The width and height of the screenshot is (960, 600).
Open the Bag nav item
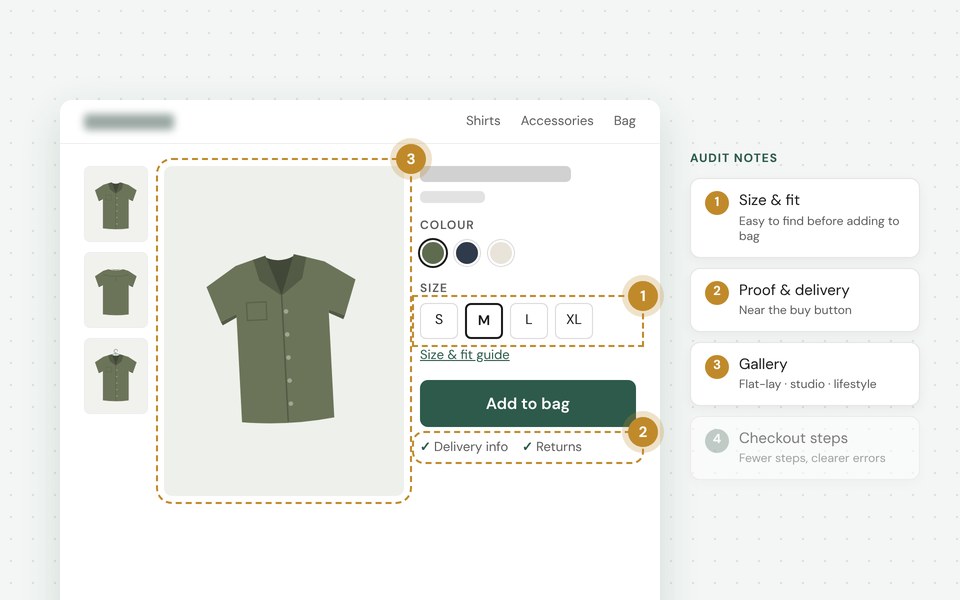click(x=624, y=121)
